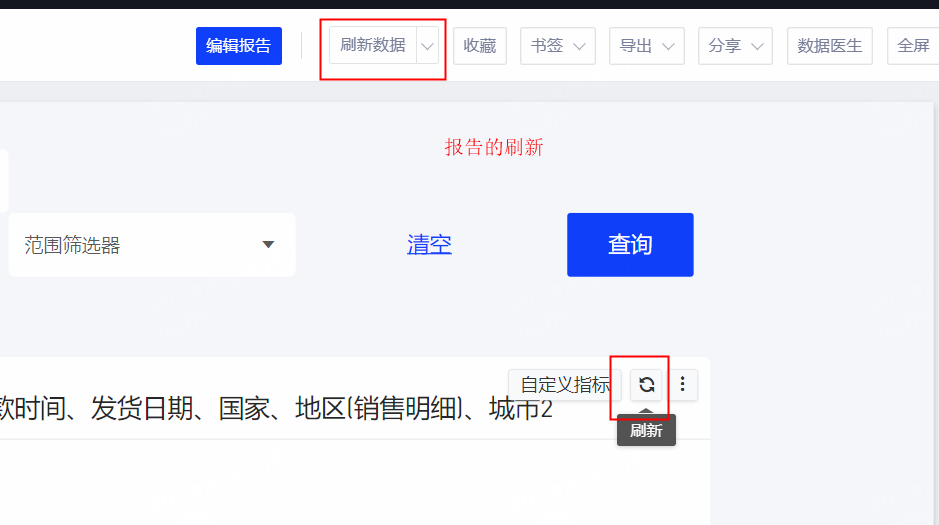The image size is (939, 525).
Task: Open the chart's three-dot more menu
Action: (x=682, y=384)
